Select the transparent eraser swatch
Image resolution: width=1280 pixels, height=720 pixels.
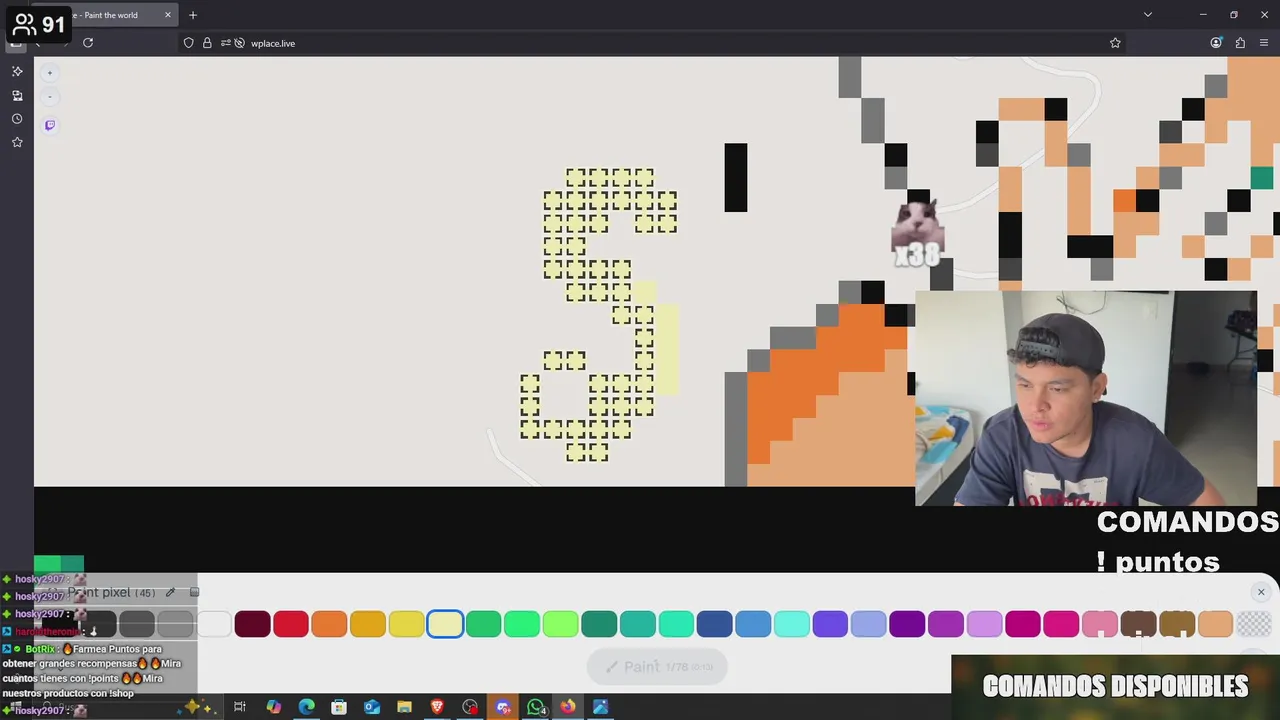coord(1253,624)
